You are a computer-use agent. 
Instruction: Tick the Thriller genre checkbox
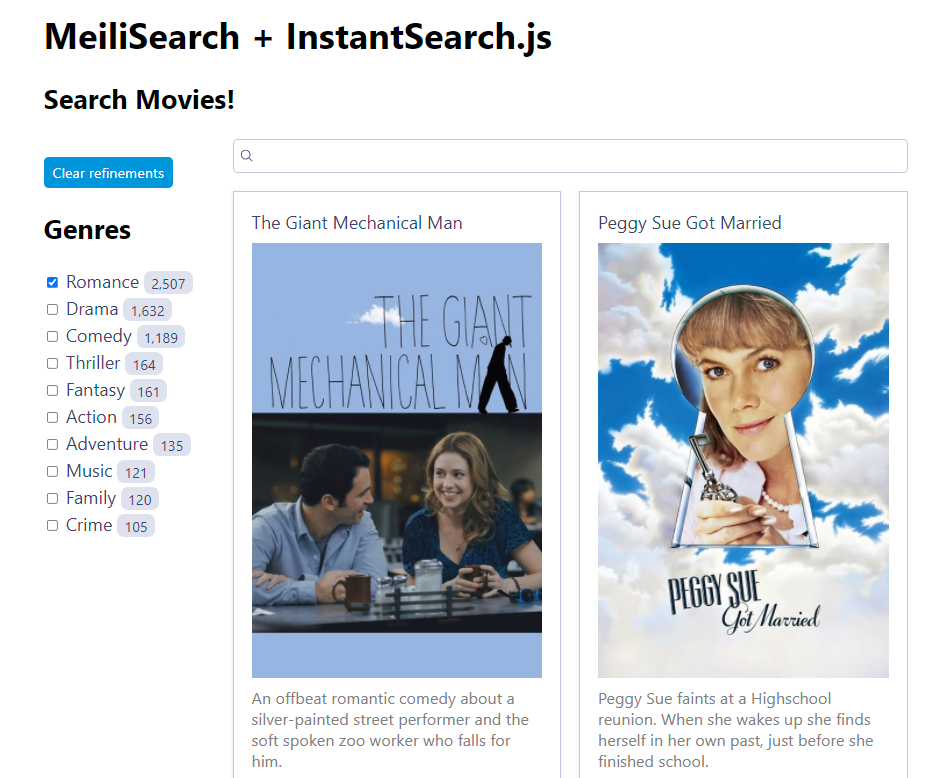coord(53,363)
